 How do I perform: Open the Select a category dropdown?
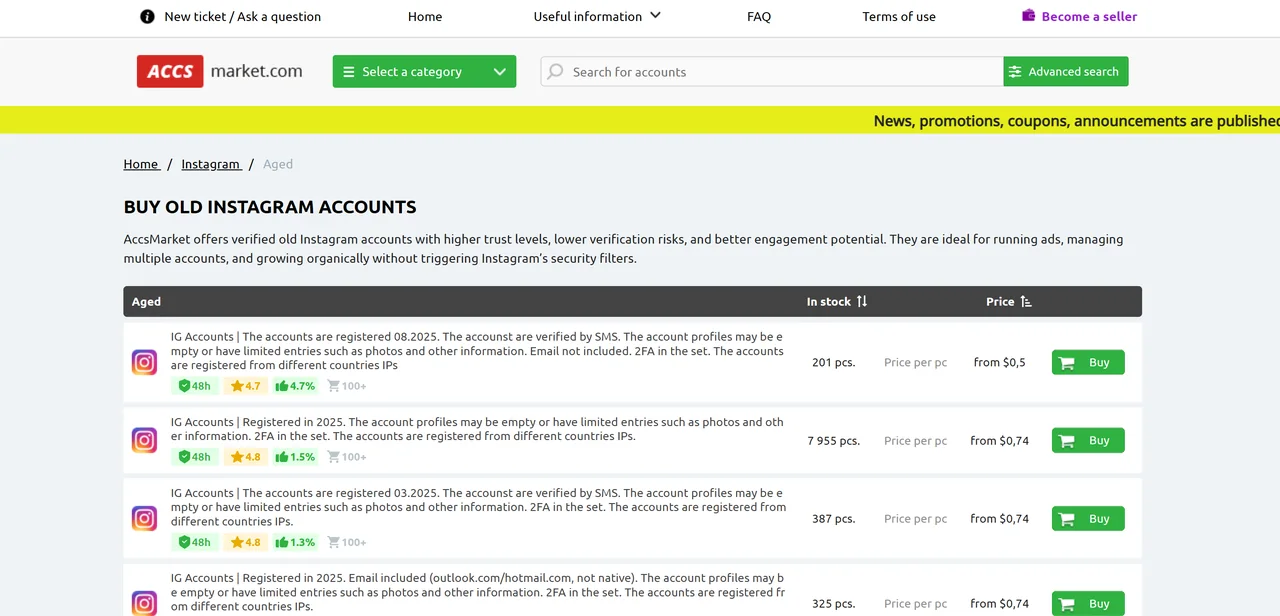coord(424,72)
